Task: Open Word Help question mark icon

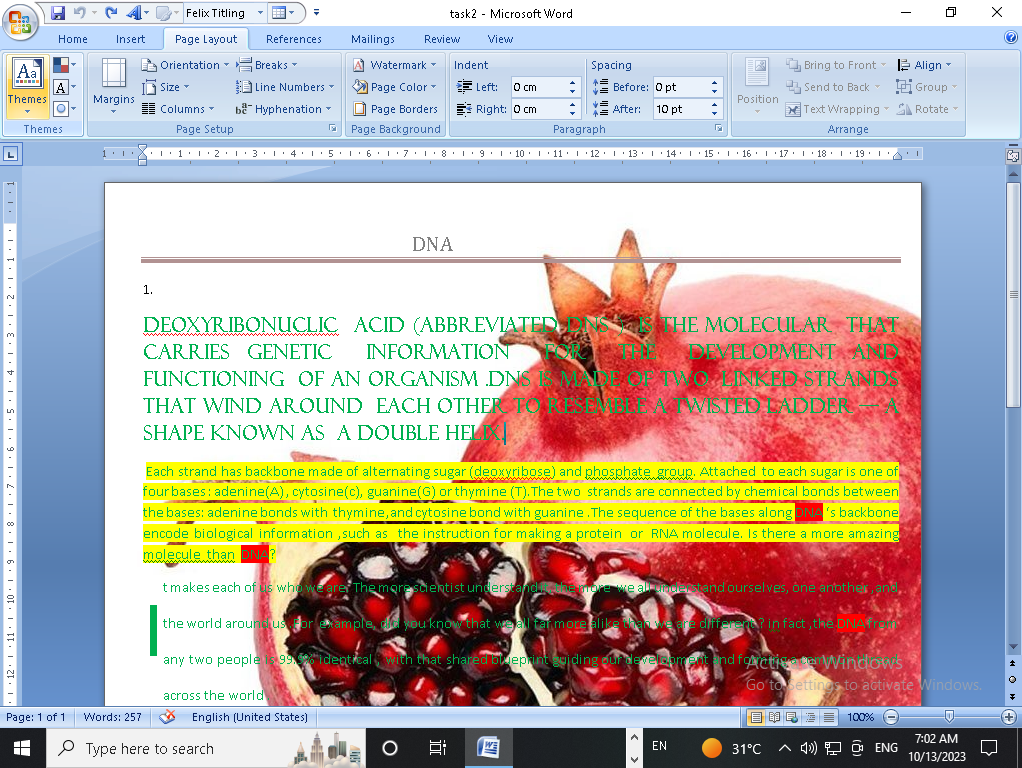Action: coord(1010,39)
